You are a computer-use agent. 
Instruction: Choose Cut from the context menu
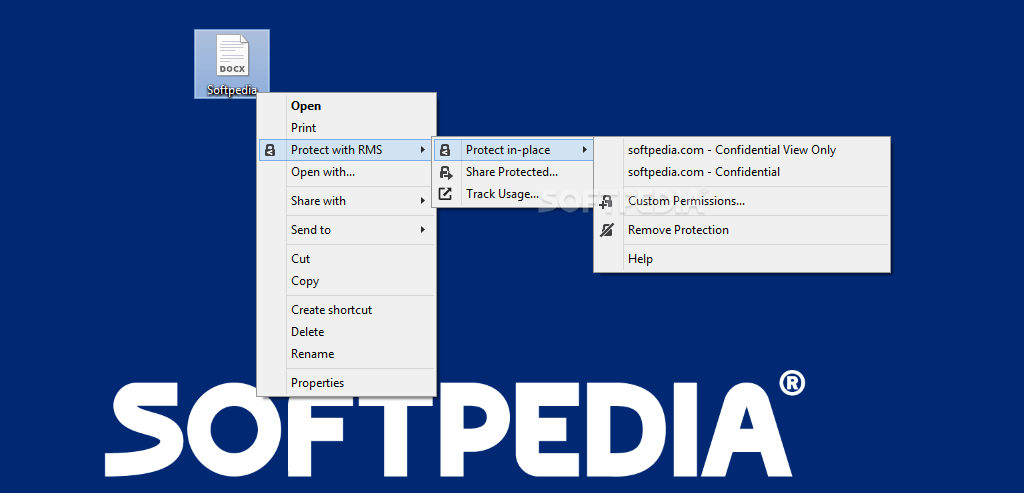point(346,259)
